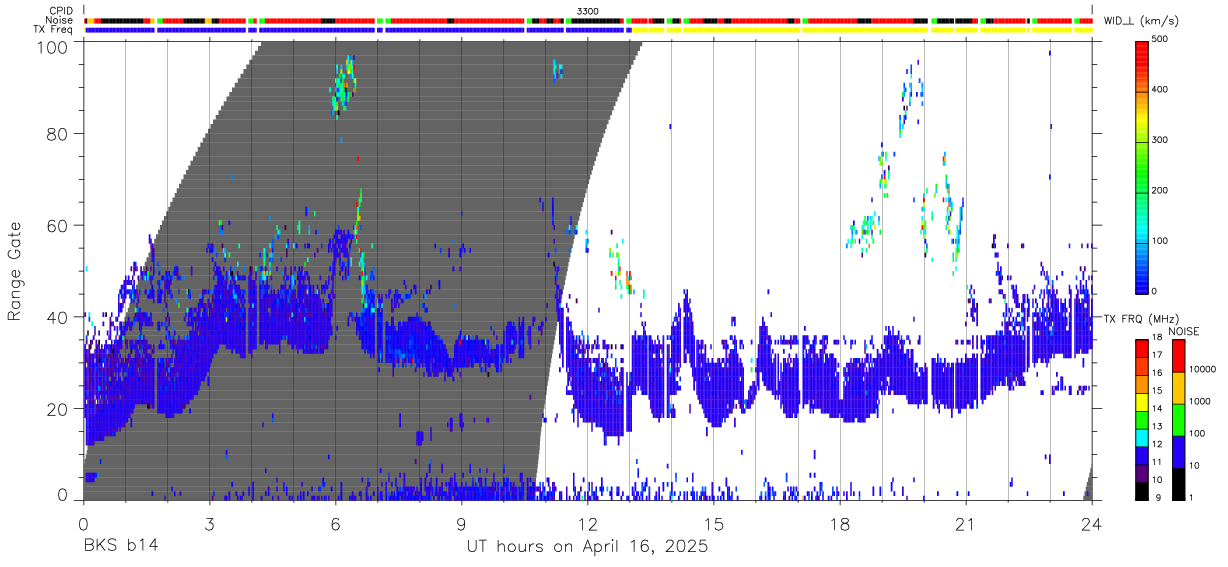Click the red top segment of NOISE color bar
This screenshot has height=567, width=1228.
tap(1179, 355)
